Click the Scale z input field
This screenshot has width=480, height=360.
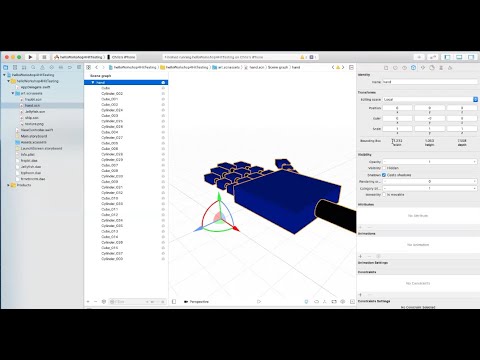[462, 128]
